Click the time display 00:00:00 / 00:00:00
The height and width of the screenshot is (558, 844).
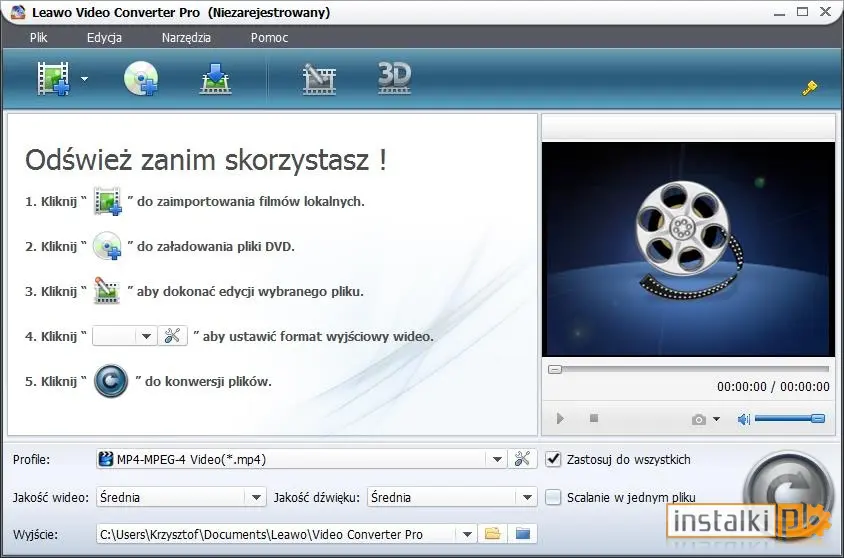pos(773,386)
